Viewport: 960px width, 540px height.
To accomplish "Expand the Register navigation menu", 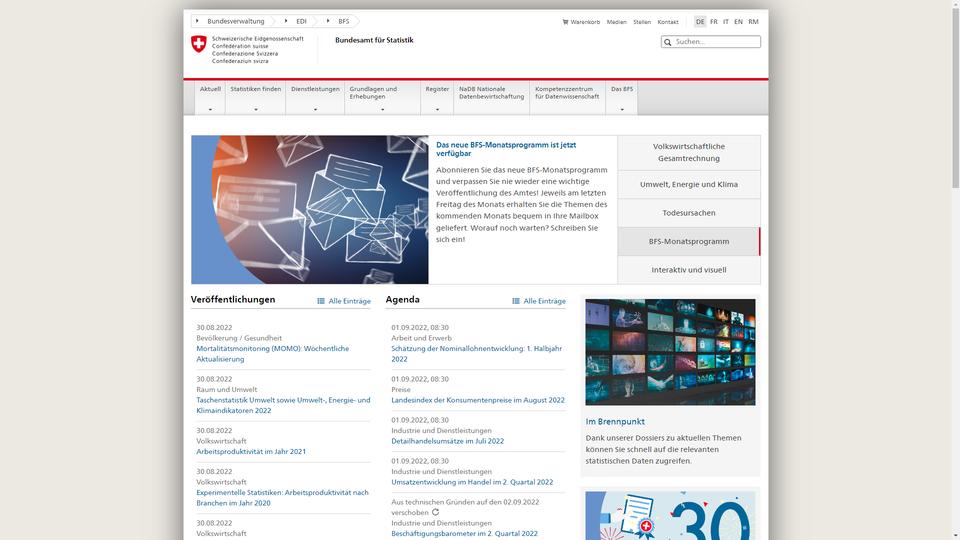I will (437, 98).
